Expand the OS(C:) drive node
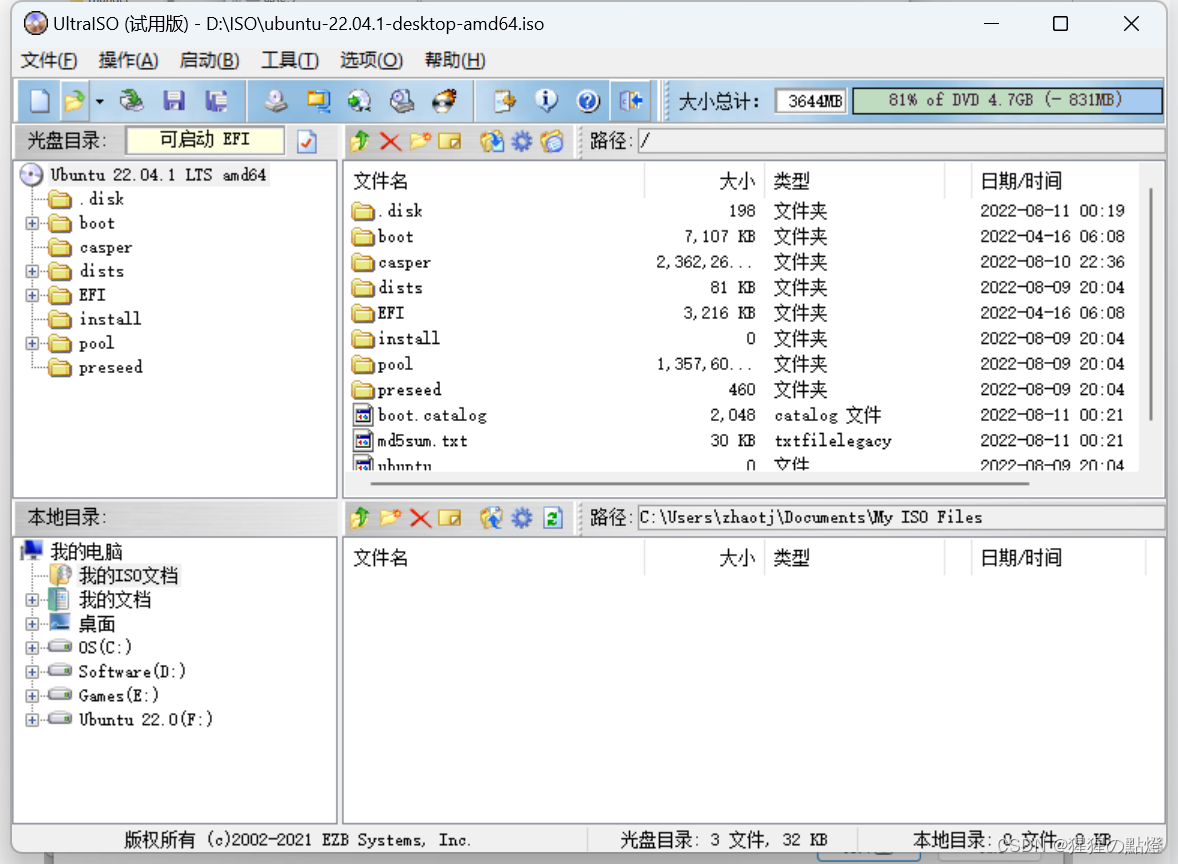 32,648
